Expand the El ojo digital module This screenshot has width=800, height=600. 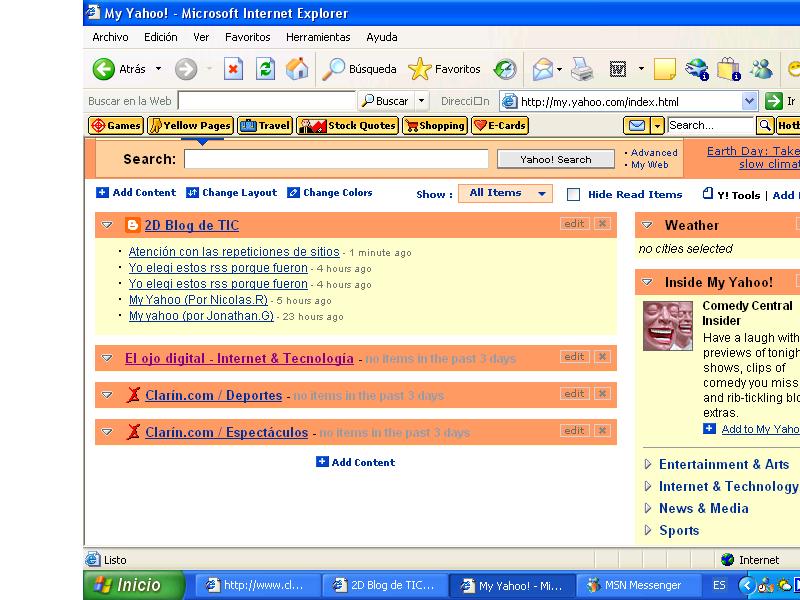pyautogui.click(x=107, y=358)
